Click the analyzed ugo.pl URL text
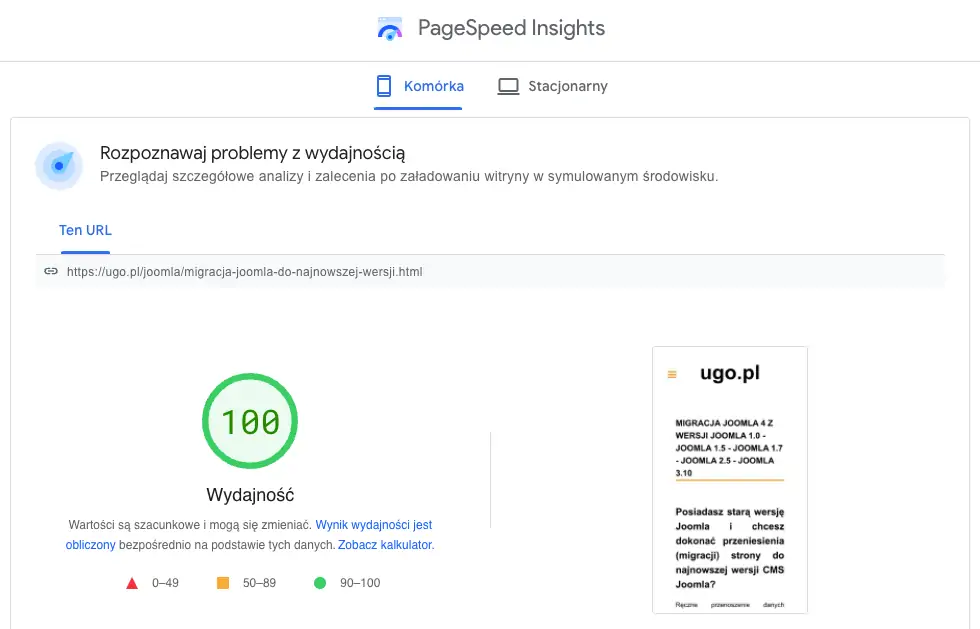Screen dimensions: 980x629 tap(244, 272)
